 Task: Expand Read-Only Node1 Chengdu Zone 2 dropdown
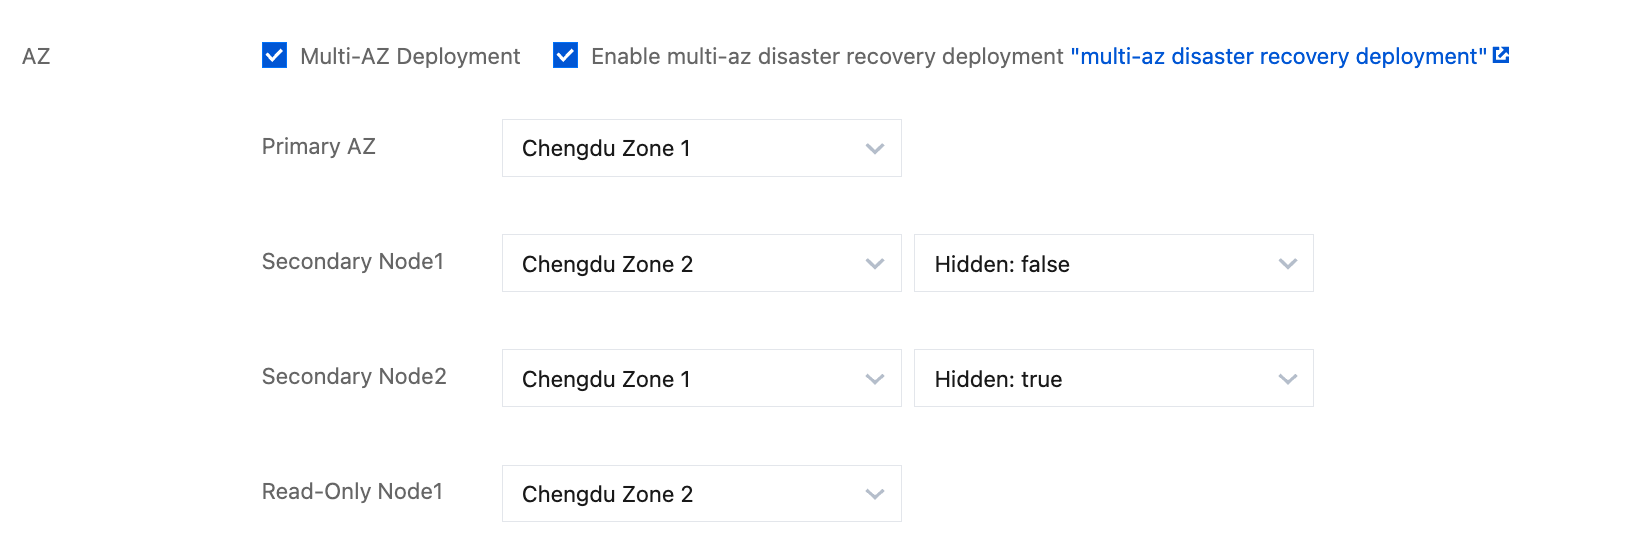pyautogui.click(x=702, y=493)
